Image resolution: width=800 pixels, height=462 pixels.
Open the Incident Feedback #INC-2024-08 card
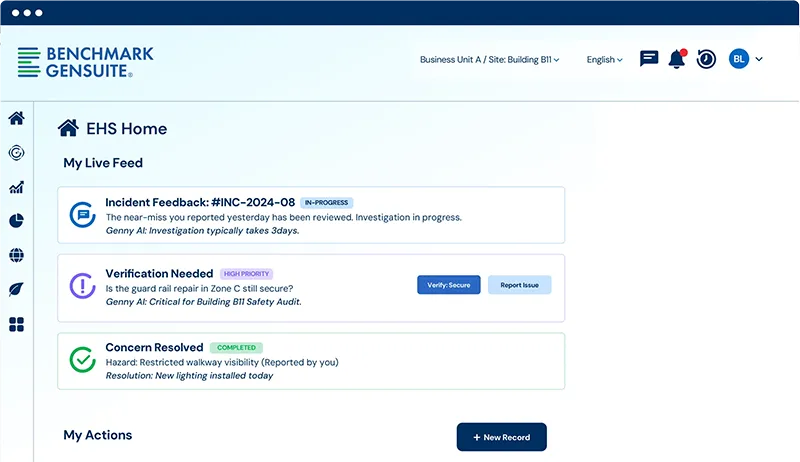311,215
